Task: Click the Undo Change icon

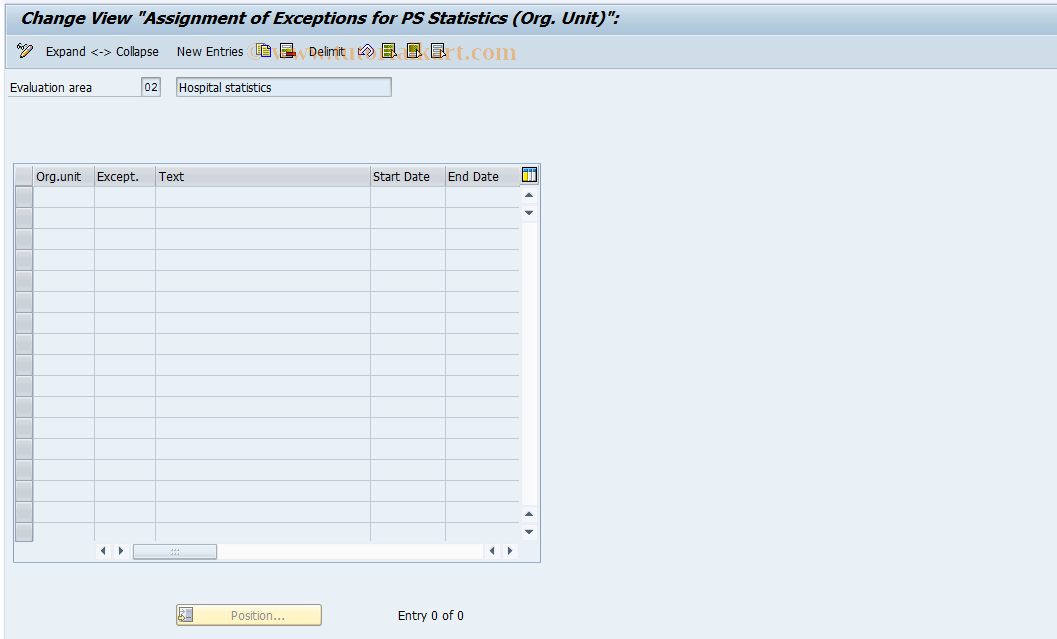Action: point(366,51)
